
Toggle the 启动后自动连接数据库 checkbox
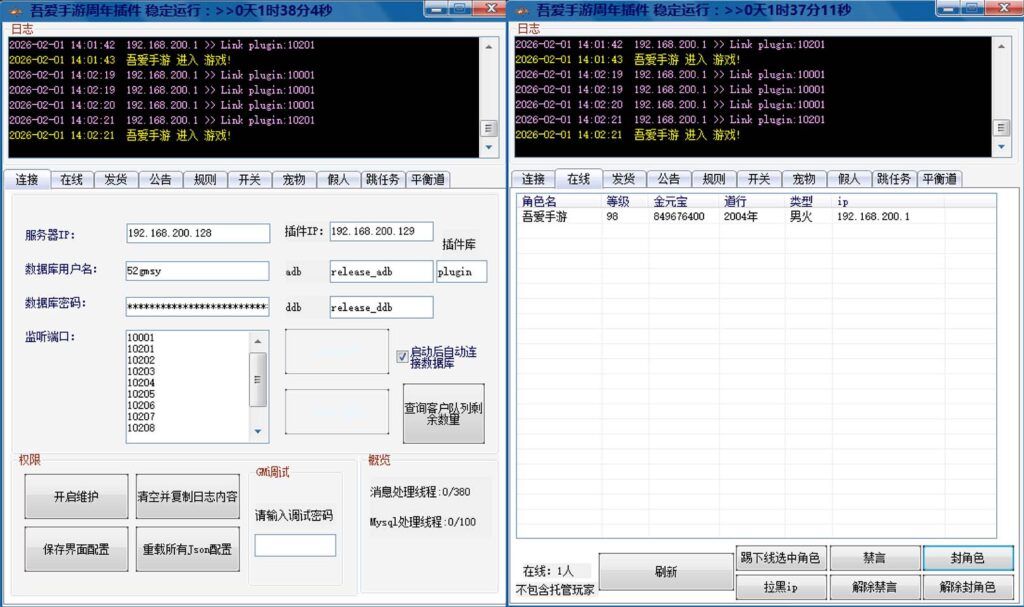402,355
